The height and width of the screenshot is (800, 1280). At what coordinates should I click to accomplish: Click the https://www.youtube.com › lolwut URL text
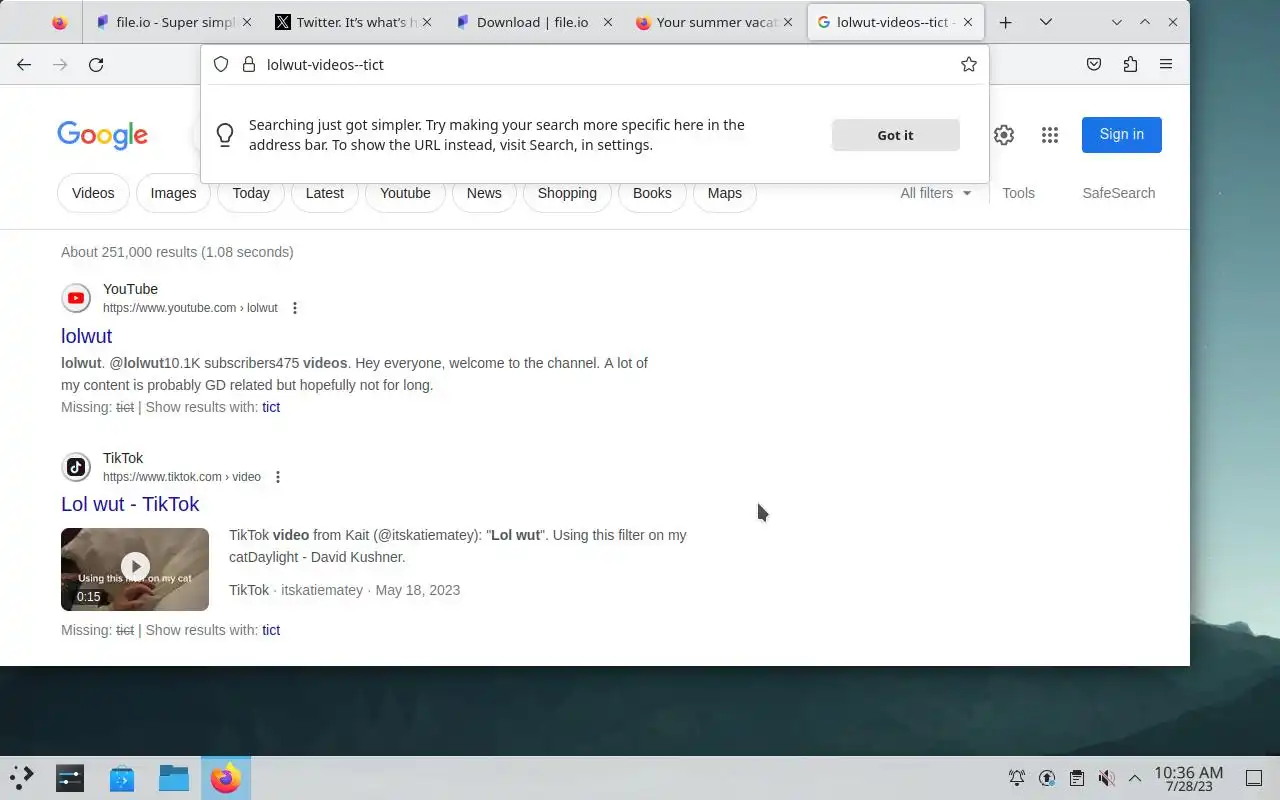[190, 308]
